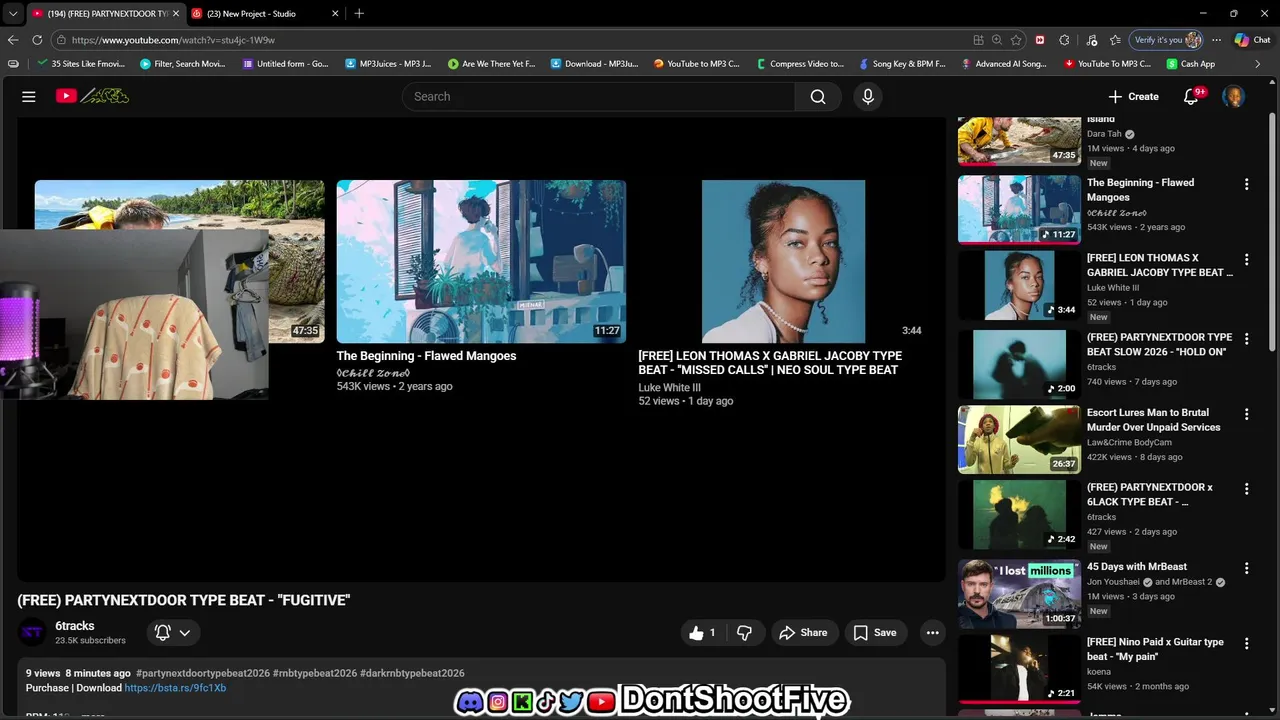The width and height of the screenshot is (1280, 720).
Task: Open the Cash App bookmark
Action: pyautogui.click(x=1191, y=64)
